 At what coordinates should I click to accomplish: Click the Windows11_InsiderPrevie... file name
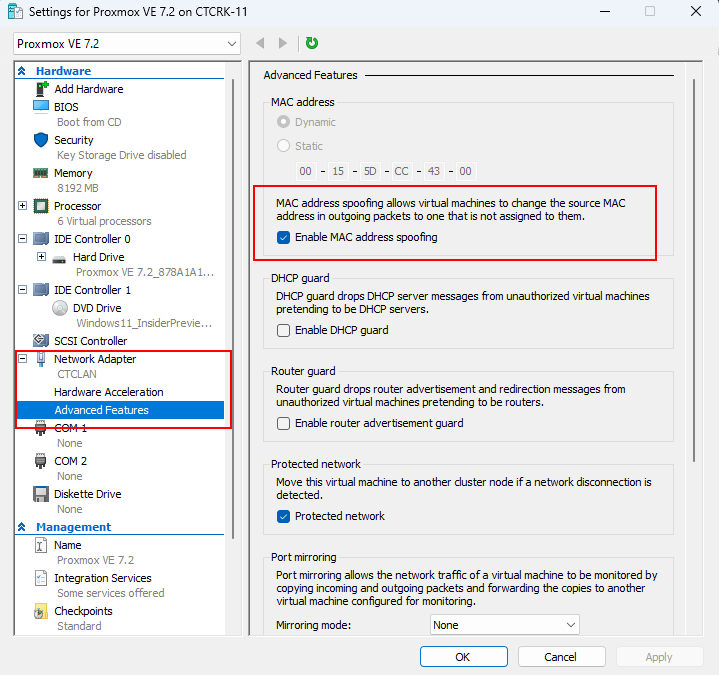coord(144,323)
